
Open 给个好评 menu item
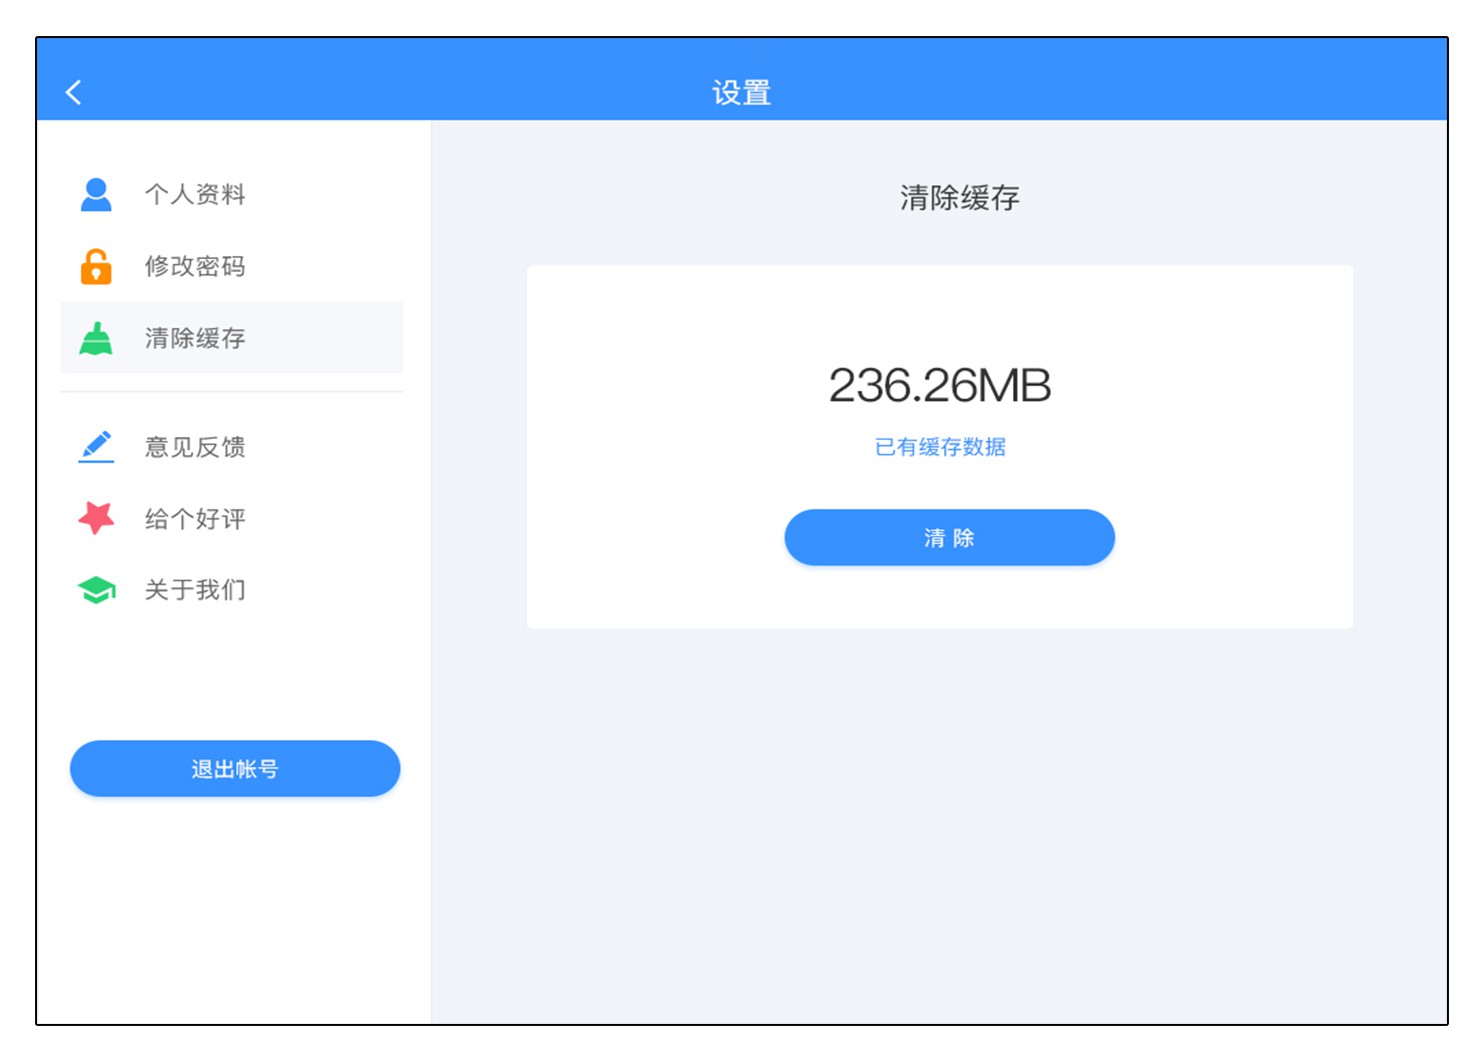(x=232, y=518)
